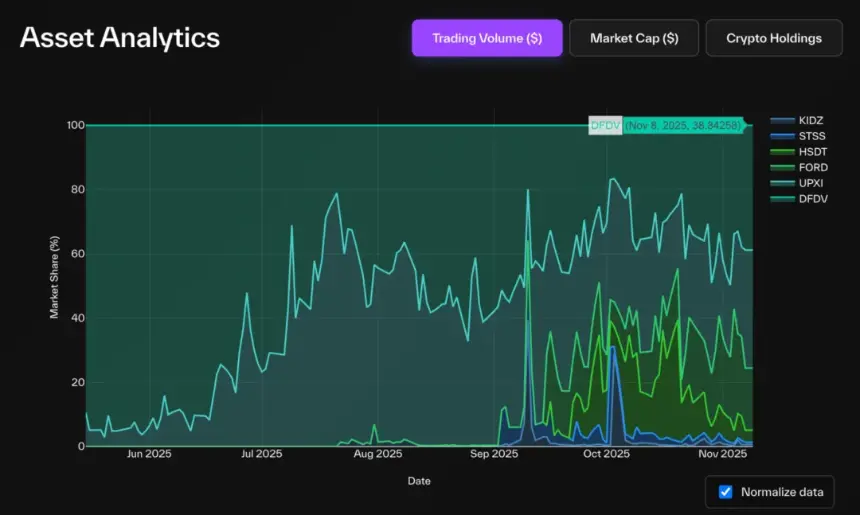
Task: Click the UPXI legend color swatch
Action: point(783,183)
